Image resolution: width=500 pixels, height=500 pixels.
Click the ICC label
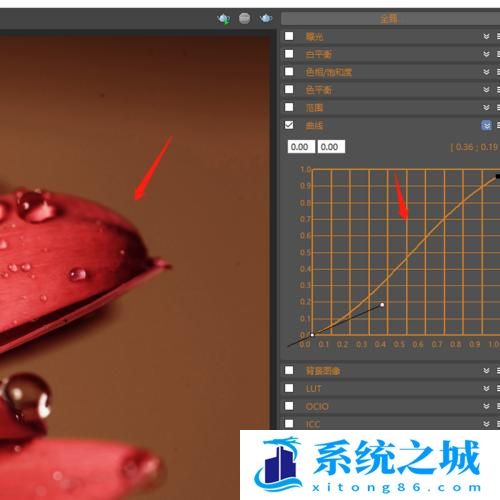click(313, 424)
